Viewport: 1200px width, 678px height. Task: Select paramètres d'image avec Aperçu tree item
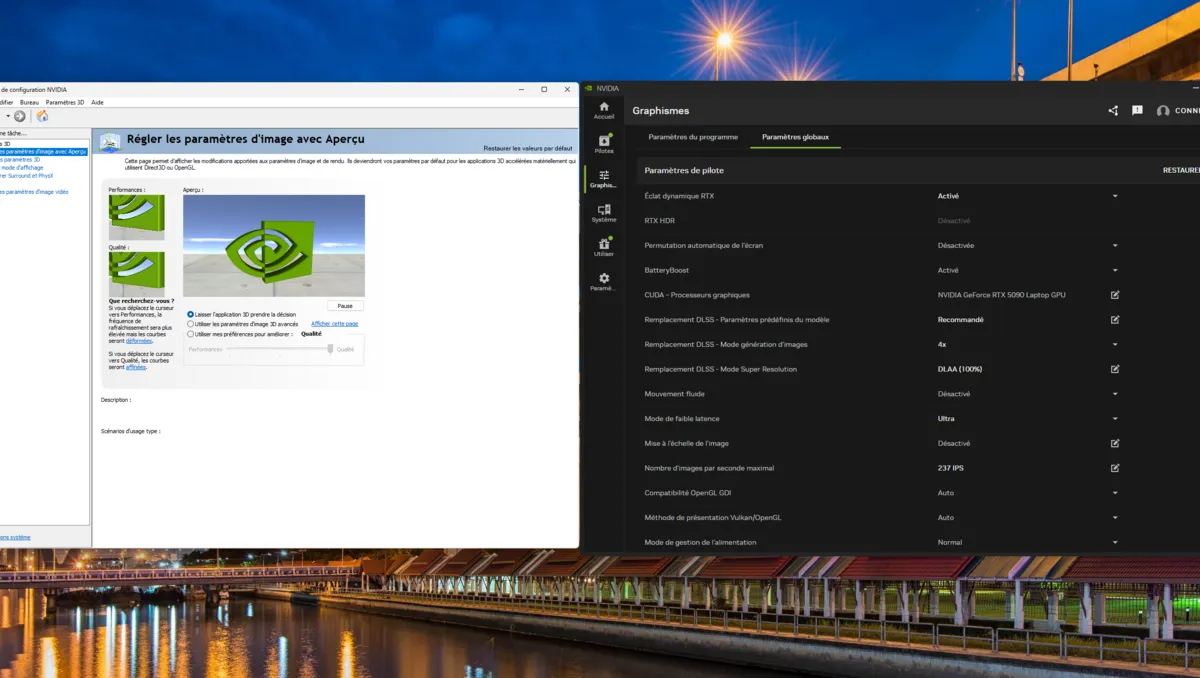43,151
